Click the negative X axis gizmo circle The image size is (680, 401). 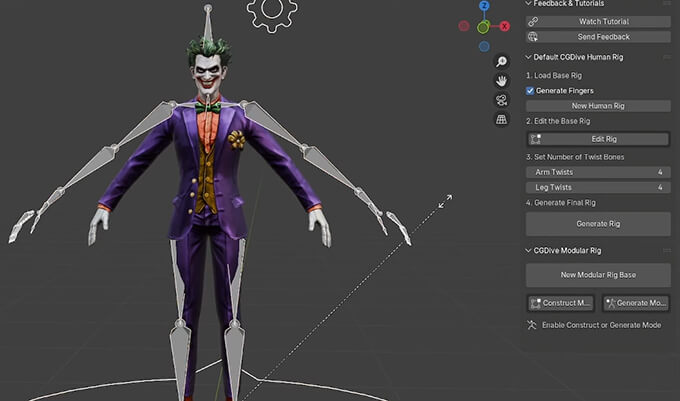click(x=464, y=27)
